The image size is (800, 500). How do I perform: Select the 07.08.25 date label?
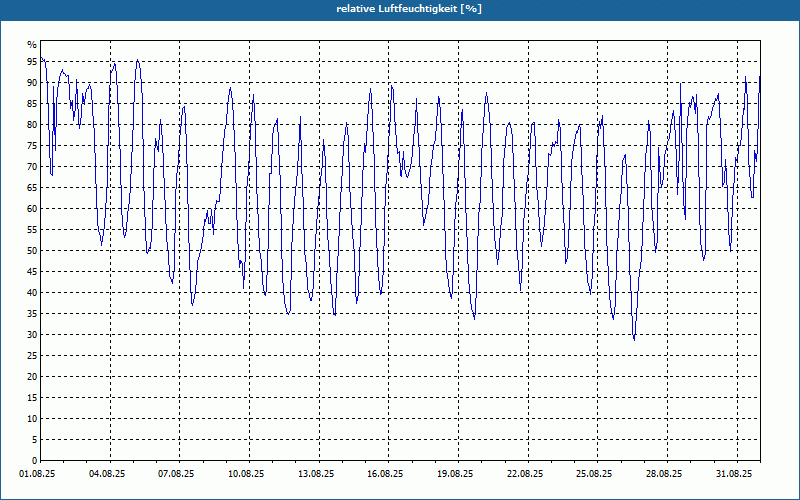[x=177, y=474]
